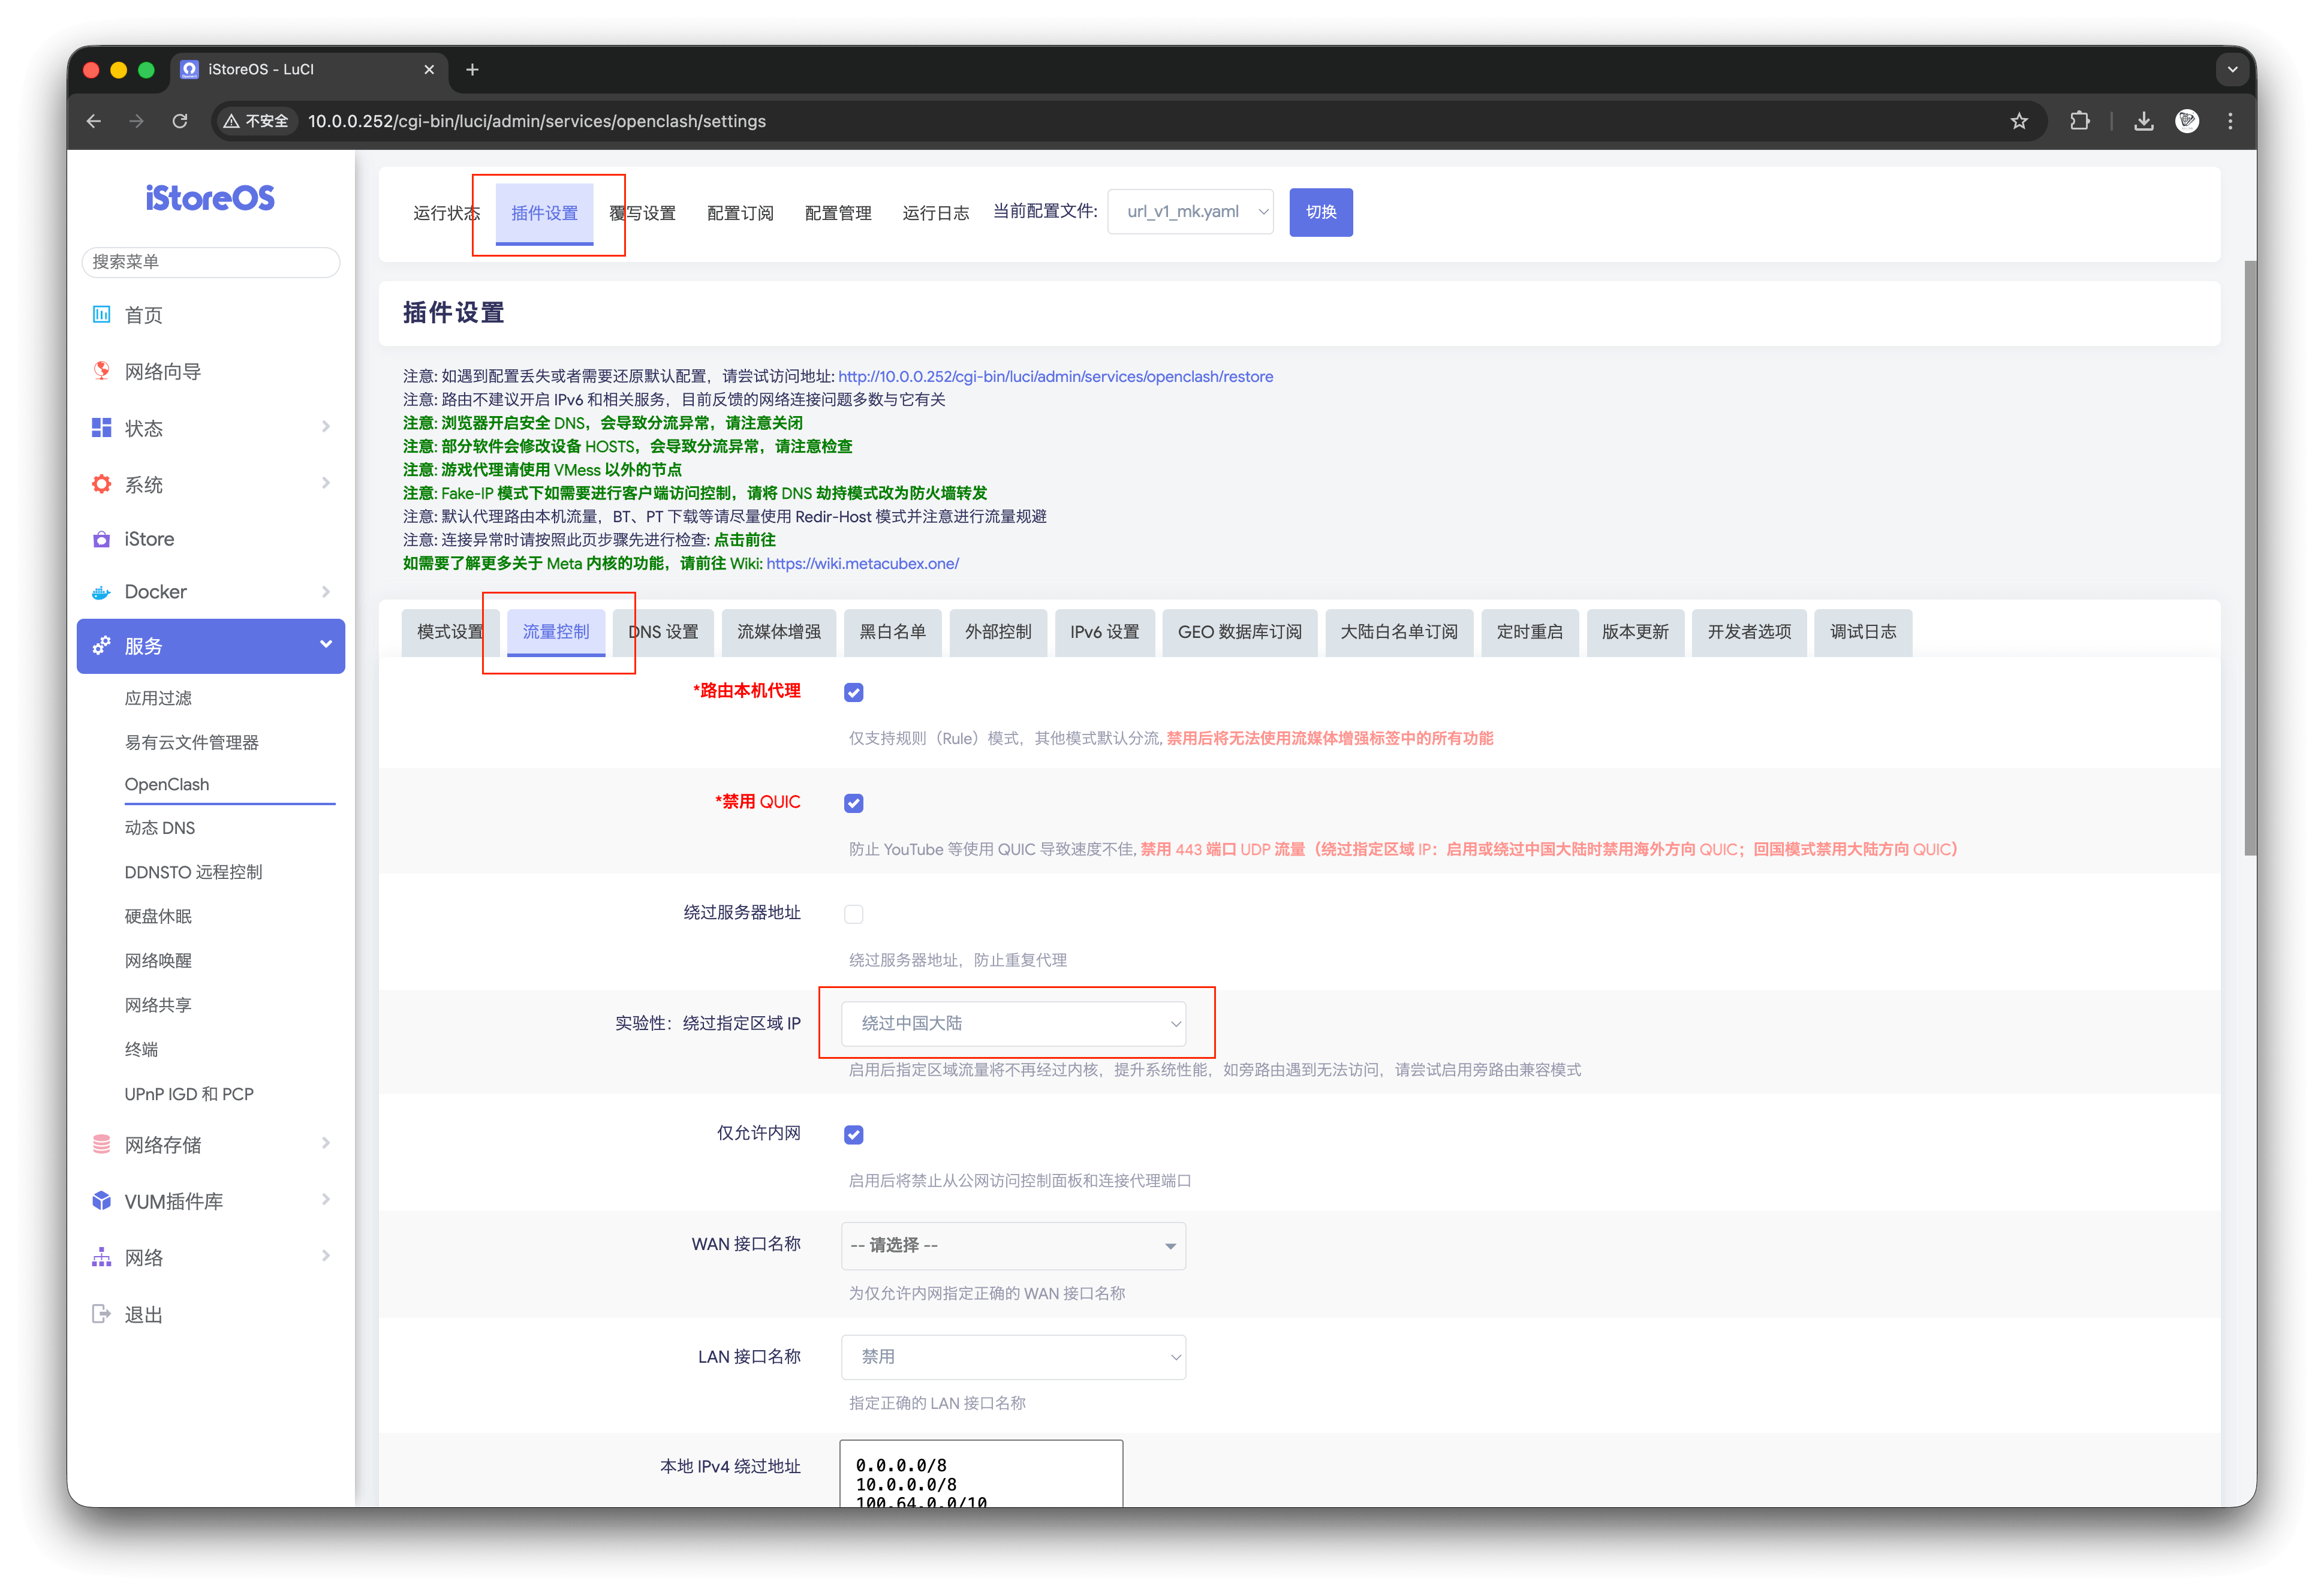This screenshot has width=2324, height=1596.
Task: Enable the 绕过服务器地址 checkbox
Action: click(853, 914)
